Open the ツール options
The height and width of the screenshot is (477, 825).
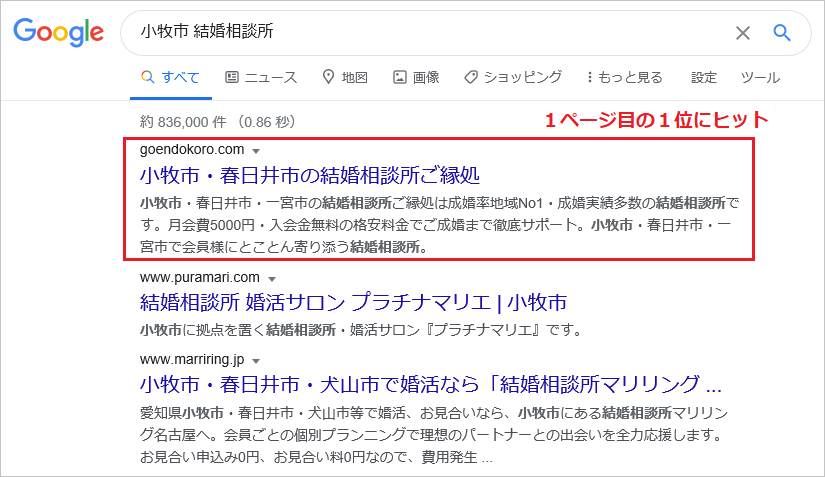pyautogui.click(x=760, y=77)
